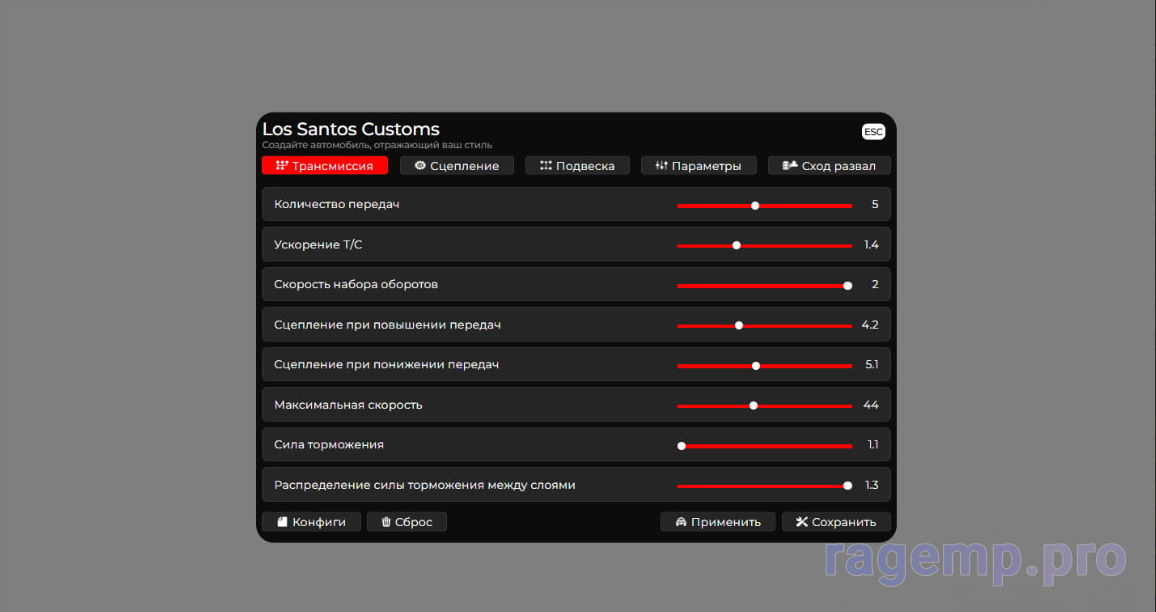
Task: Click the value 1.3 for Распределение силы торможения
Action: pos(871,485)
